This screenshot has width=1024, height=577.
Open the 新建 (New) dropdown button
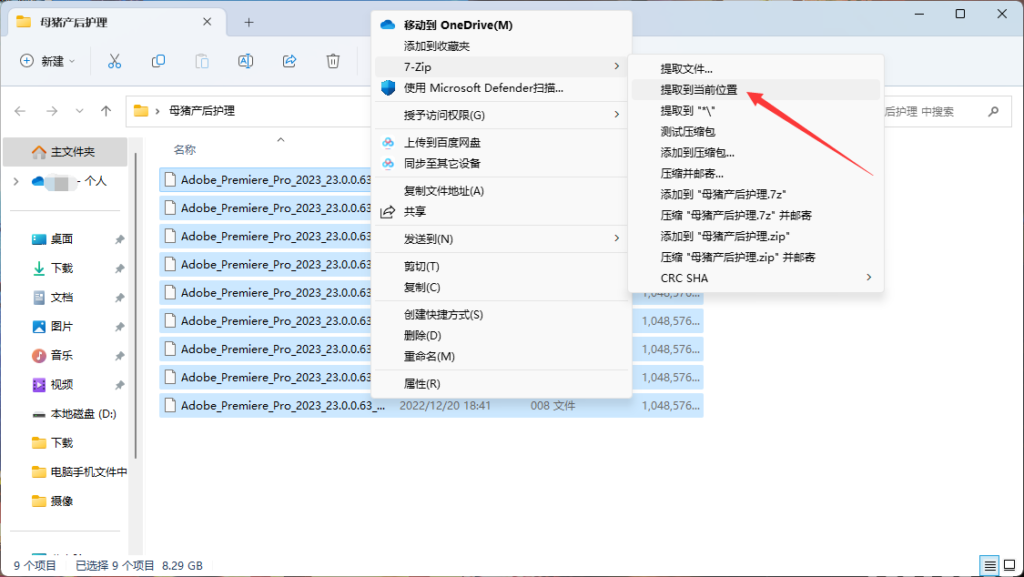[x=48, y=61]
